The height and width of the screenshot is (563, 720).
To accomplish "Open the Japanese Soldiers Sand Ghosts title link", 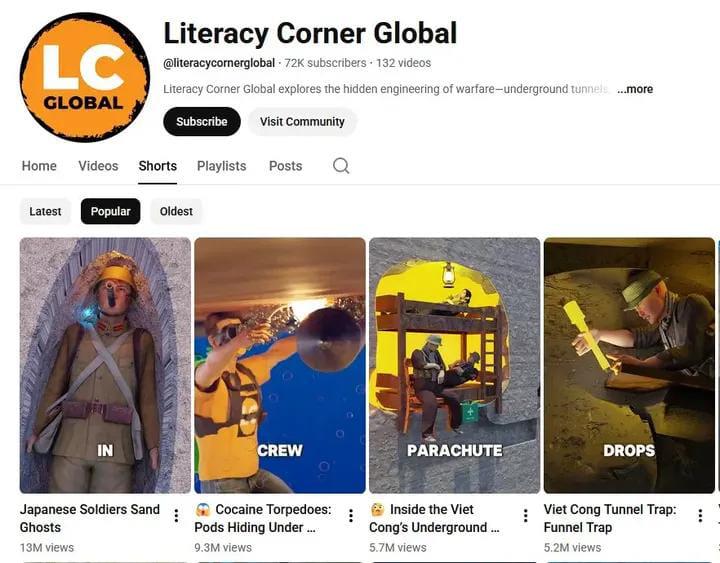I will pos(90,518).
